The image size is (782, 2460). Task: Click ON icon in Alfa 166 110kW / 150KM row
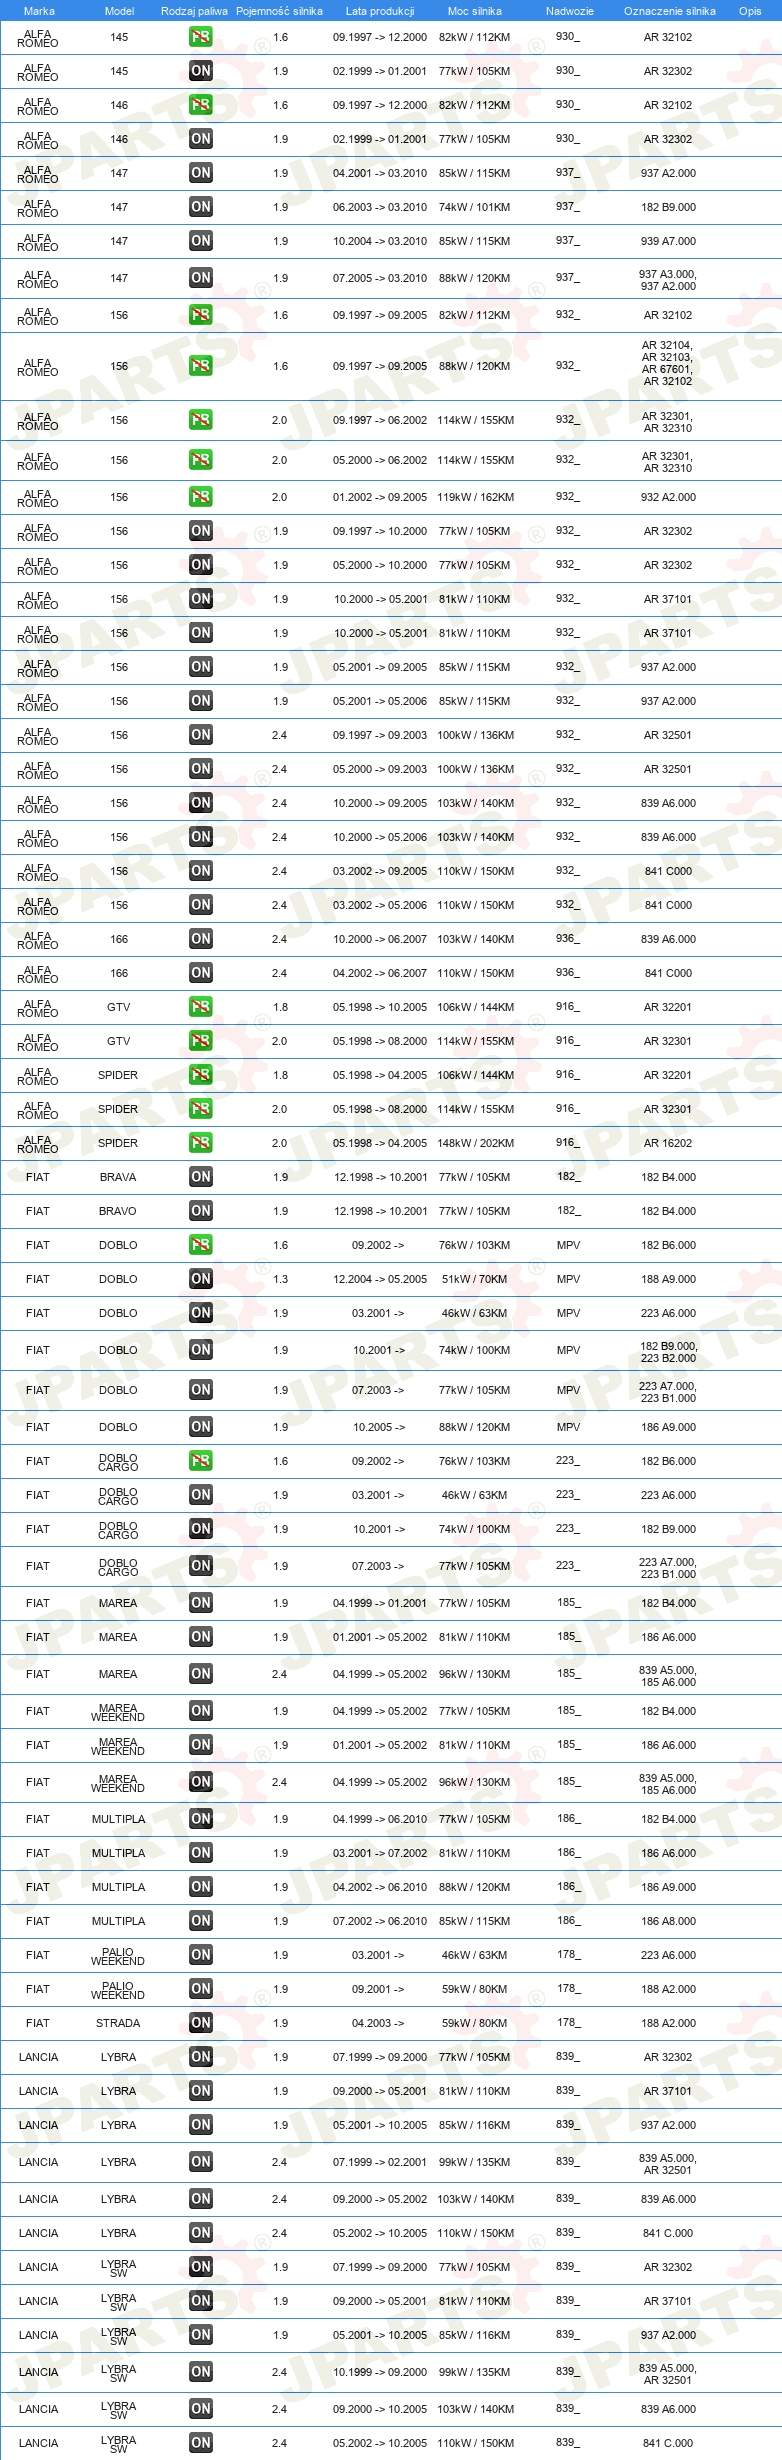201,973
